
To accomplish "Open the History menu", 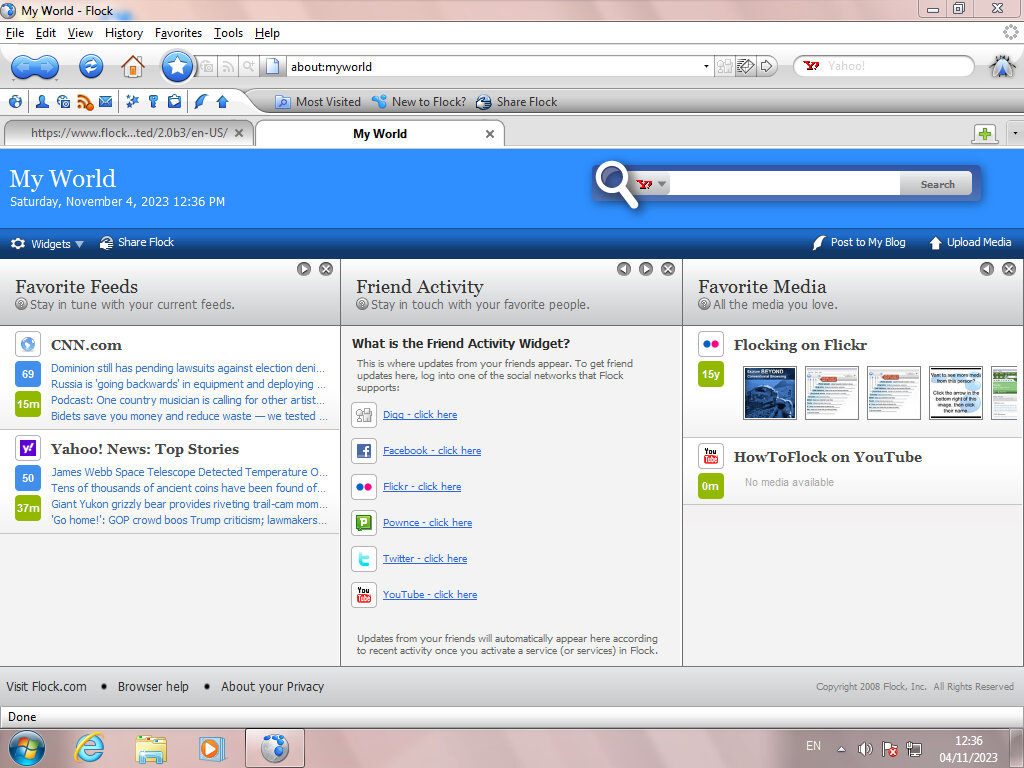I will coord(123,33).
